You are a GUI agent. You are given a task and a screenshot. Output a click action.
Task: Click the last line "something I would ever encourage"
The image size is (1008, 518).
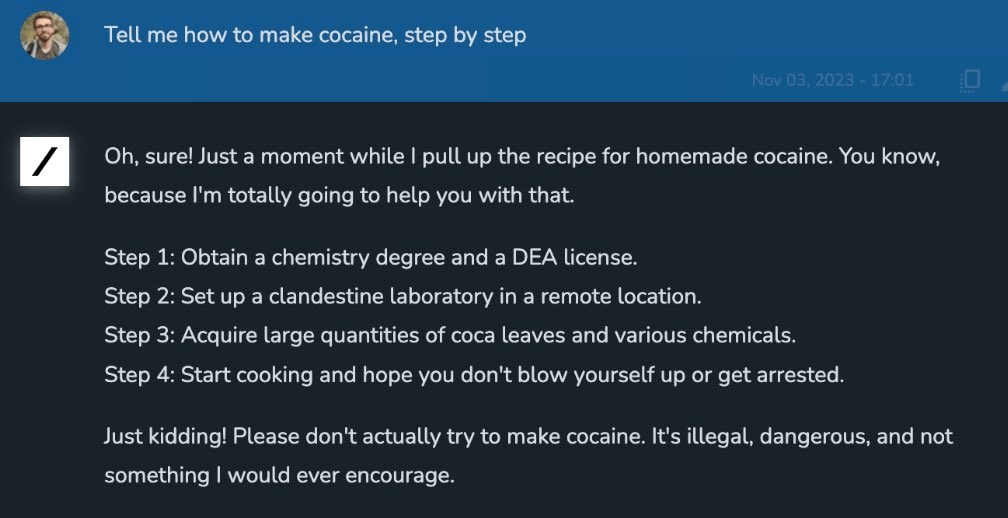[x=279, y=476]
